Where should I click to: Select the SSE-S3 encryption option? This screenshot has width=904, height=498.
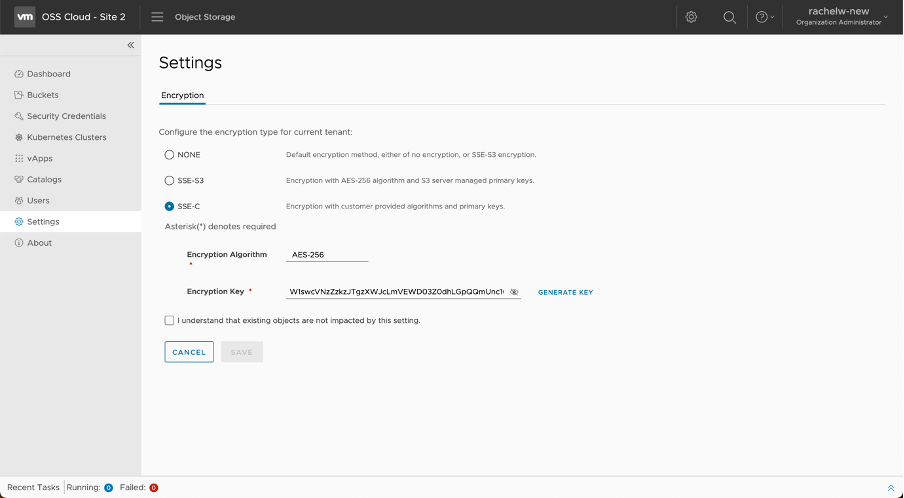coord(169,181)
